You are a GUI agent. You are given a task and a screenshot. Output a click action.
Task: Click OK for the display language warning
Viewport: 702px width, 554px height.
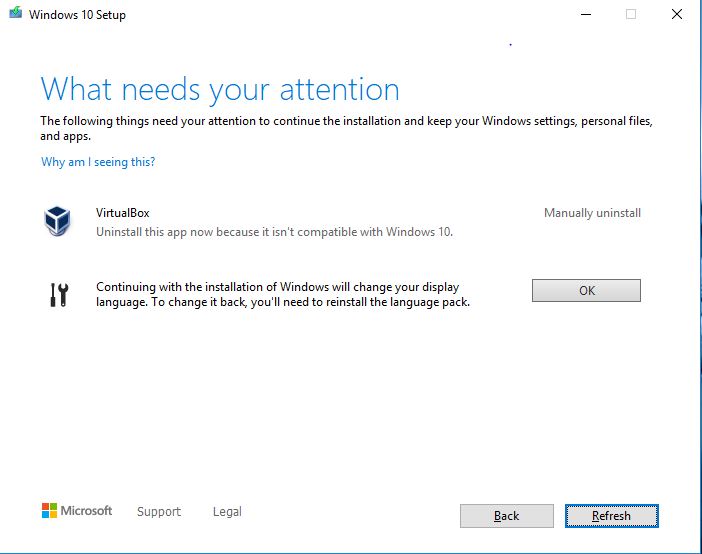click(x=586, y=291)
